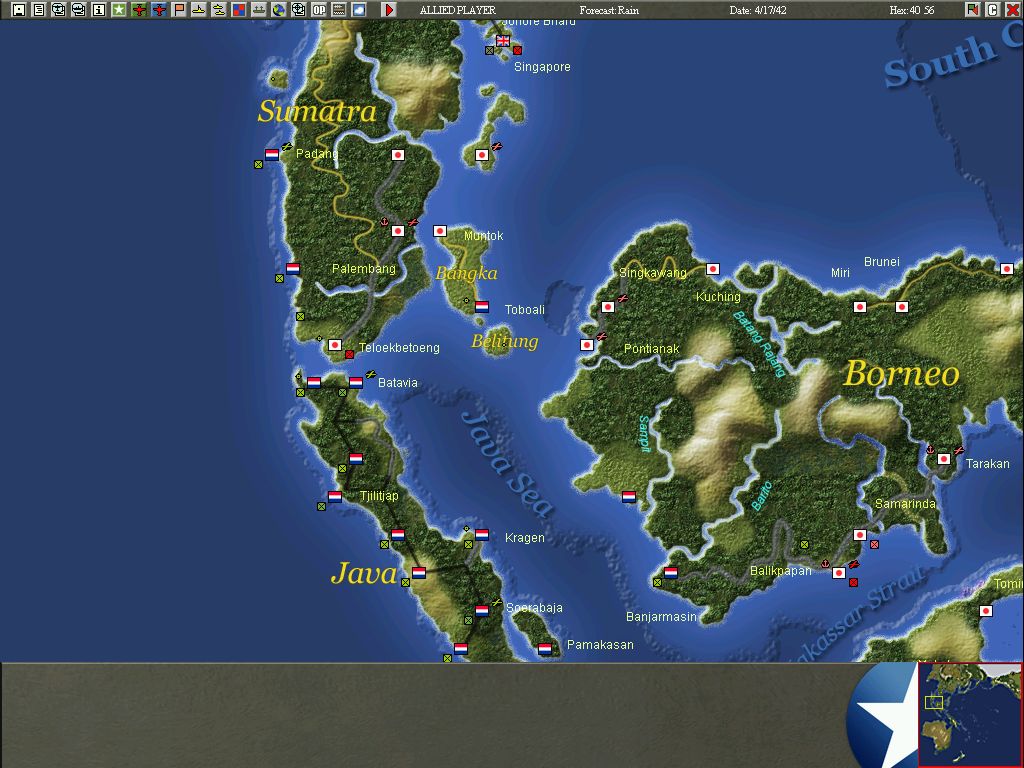
Task: Click red unit marker next to Teloekbetoeng
Action: click(x=349, y=355)
